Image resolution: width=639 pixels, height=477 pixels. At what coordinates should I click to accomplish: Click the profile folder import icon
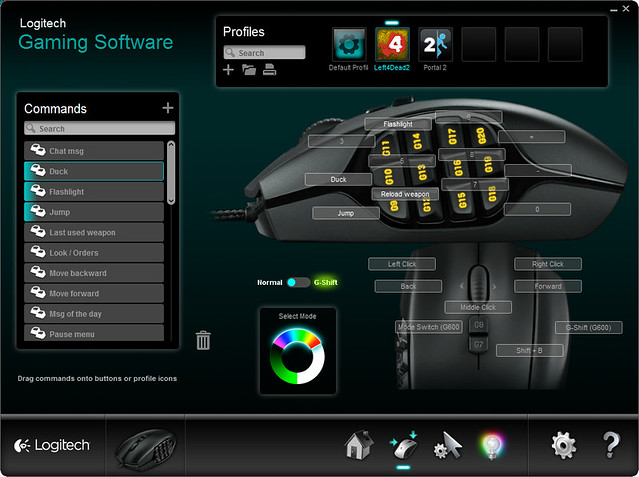pos(248,70)
